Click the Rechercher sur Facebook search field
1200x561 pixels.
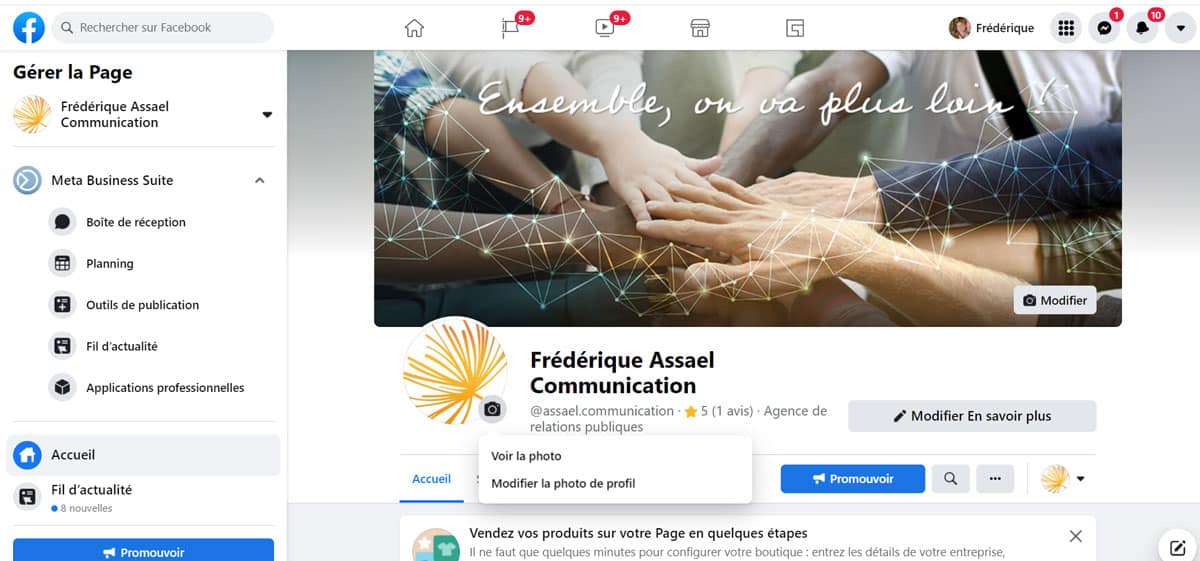[163, 28]
